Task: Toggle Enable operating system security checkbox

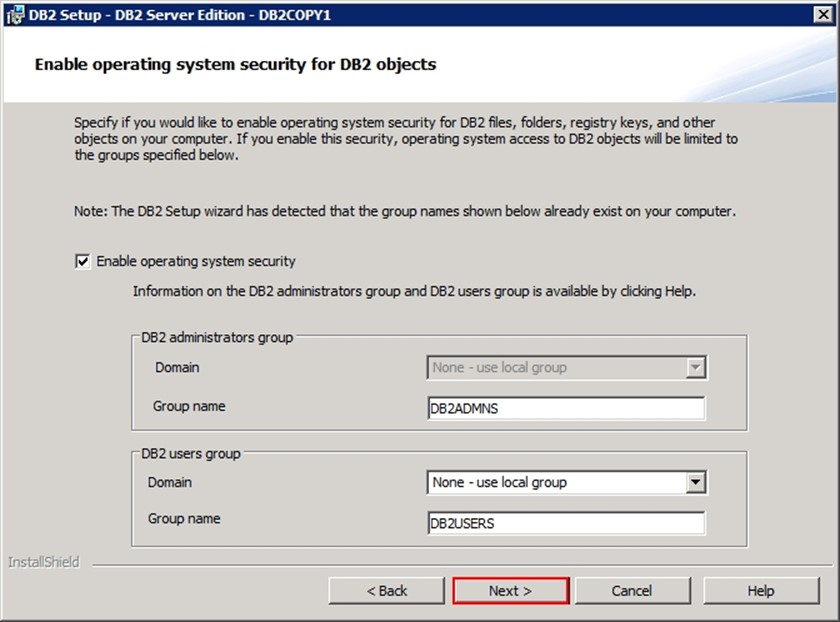Action: click(x=82, y=261)
